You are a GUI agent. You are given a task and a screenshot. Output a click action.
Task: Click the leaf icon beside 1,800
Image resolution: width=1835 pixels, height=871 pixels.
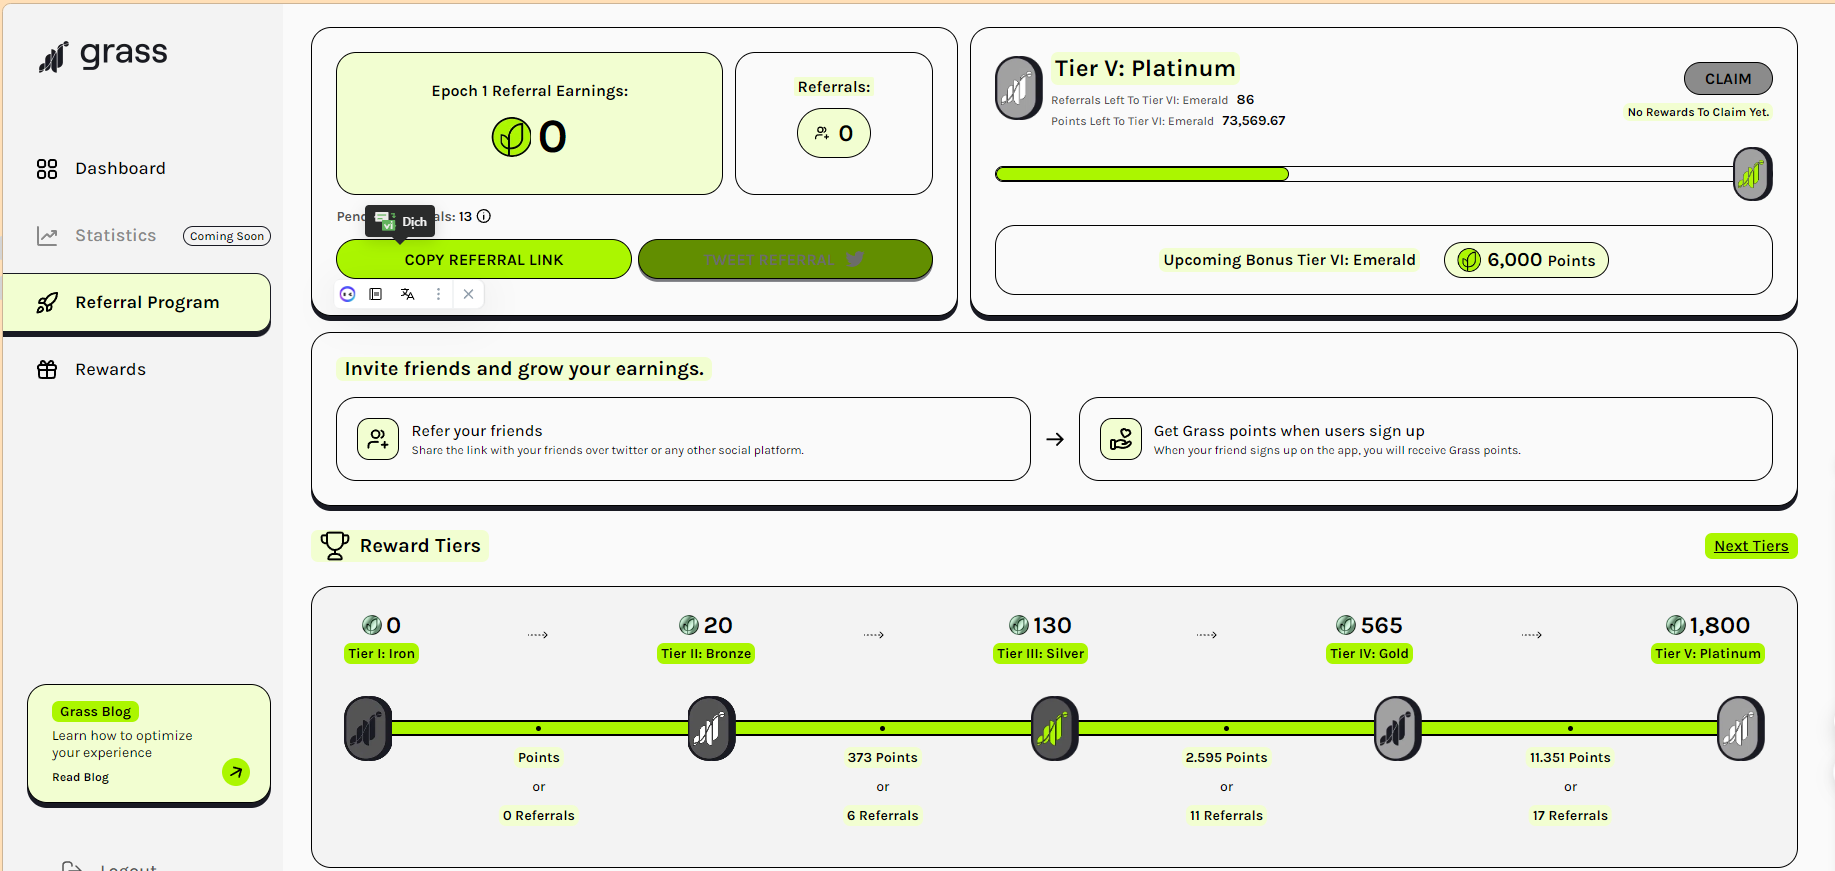pyautogui.click(x=1676, y=625)
